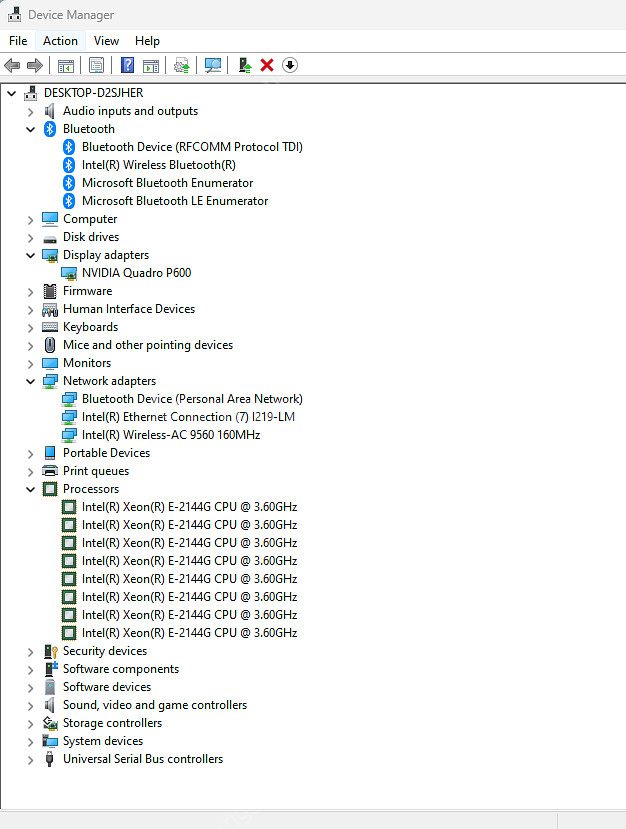Click the Device Manager title bar icon
Screen dimensions: 626x829
coord(15,14)
